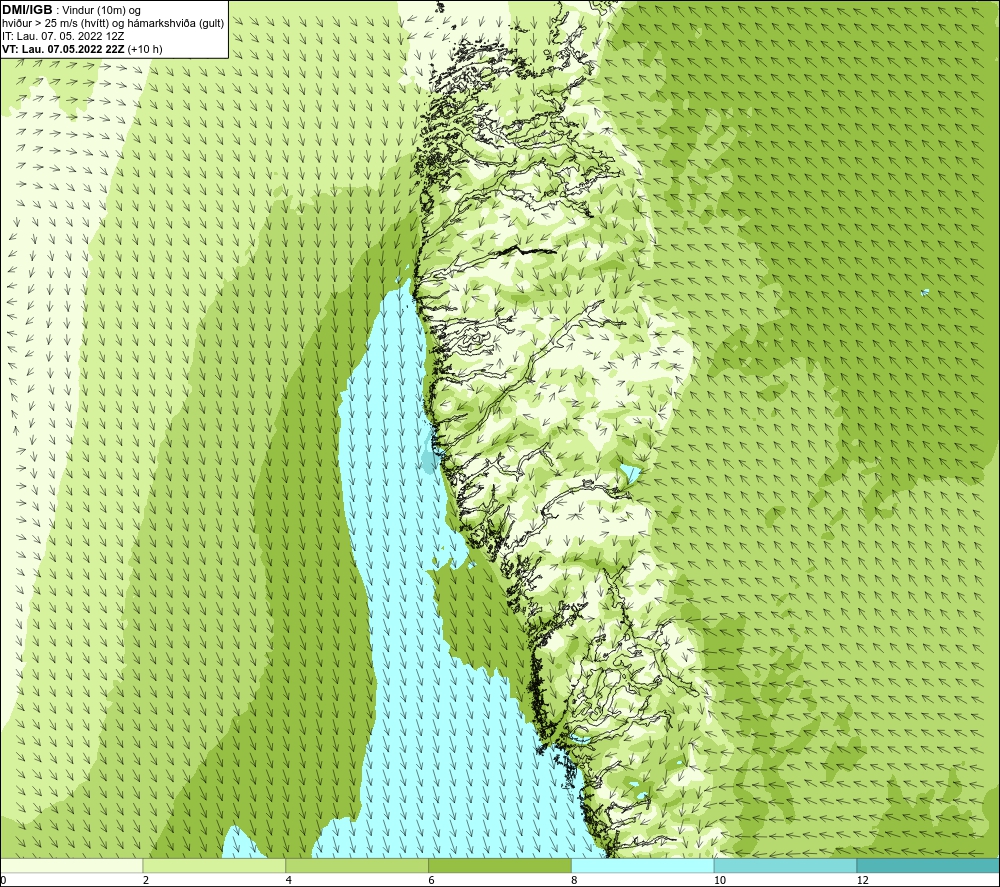Click the 0–2 m/s palest legend color band
Screen dimensions: 1000x887
click(71, 865)
